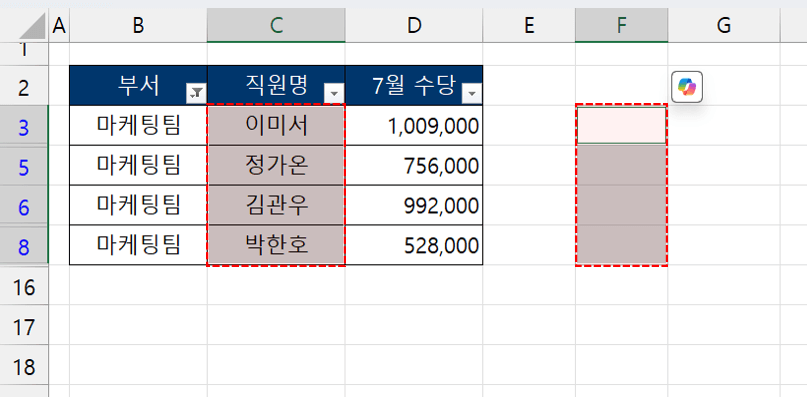Select row 18 header
This screenshot has height=397, width=807.
click(24, 365)
